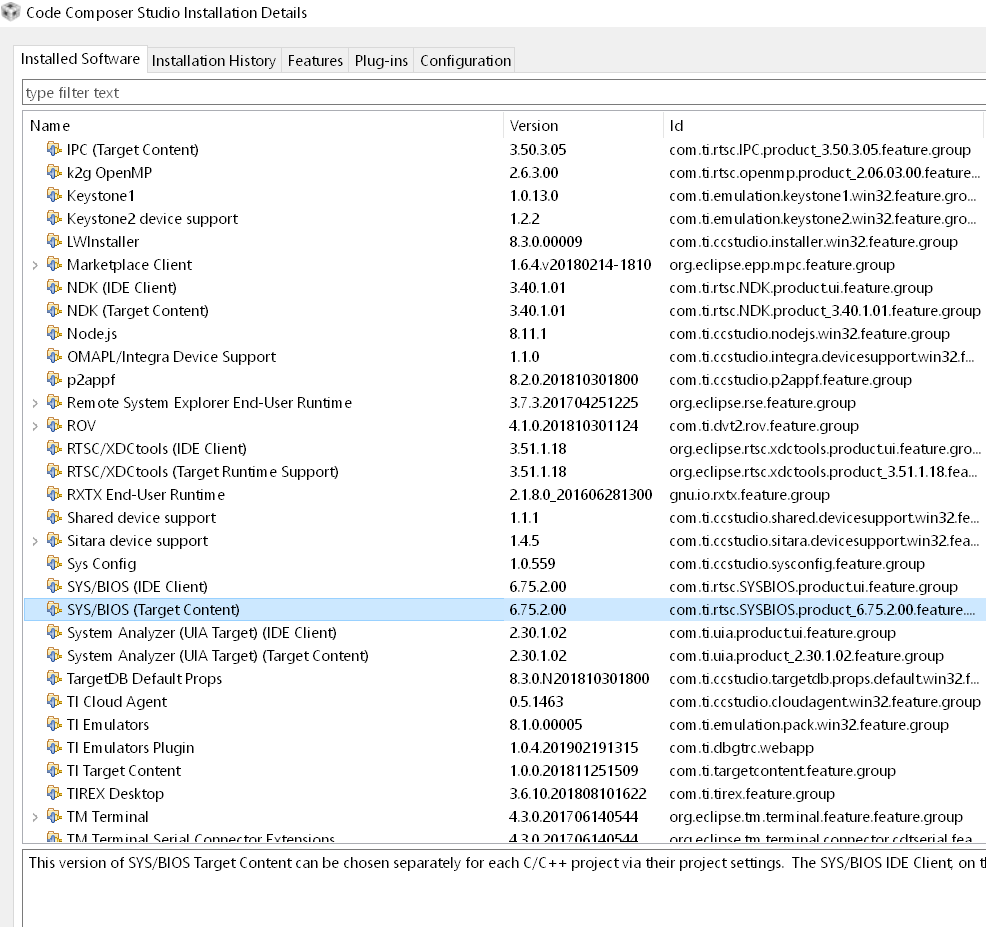Click the Sitara device support icon
The width and height of the screenshot is (986, 927).
coord(54,540)
